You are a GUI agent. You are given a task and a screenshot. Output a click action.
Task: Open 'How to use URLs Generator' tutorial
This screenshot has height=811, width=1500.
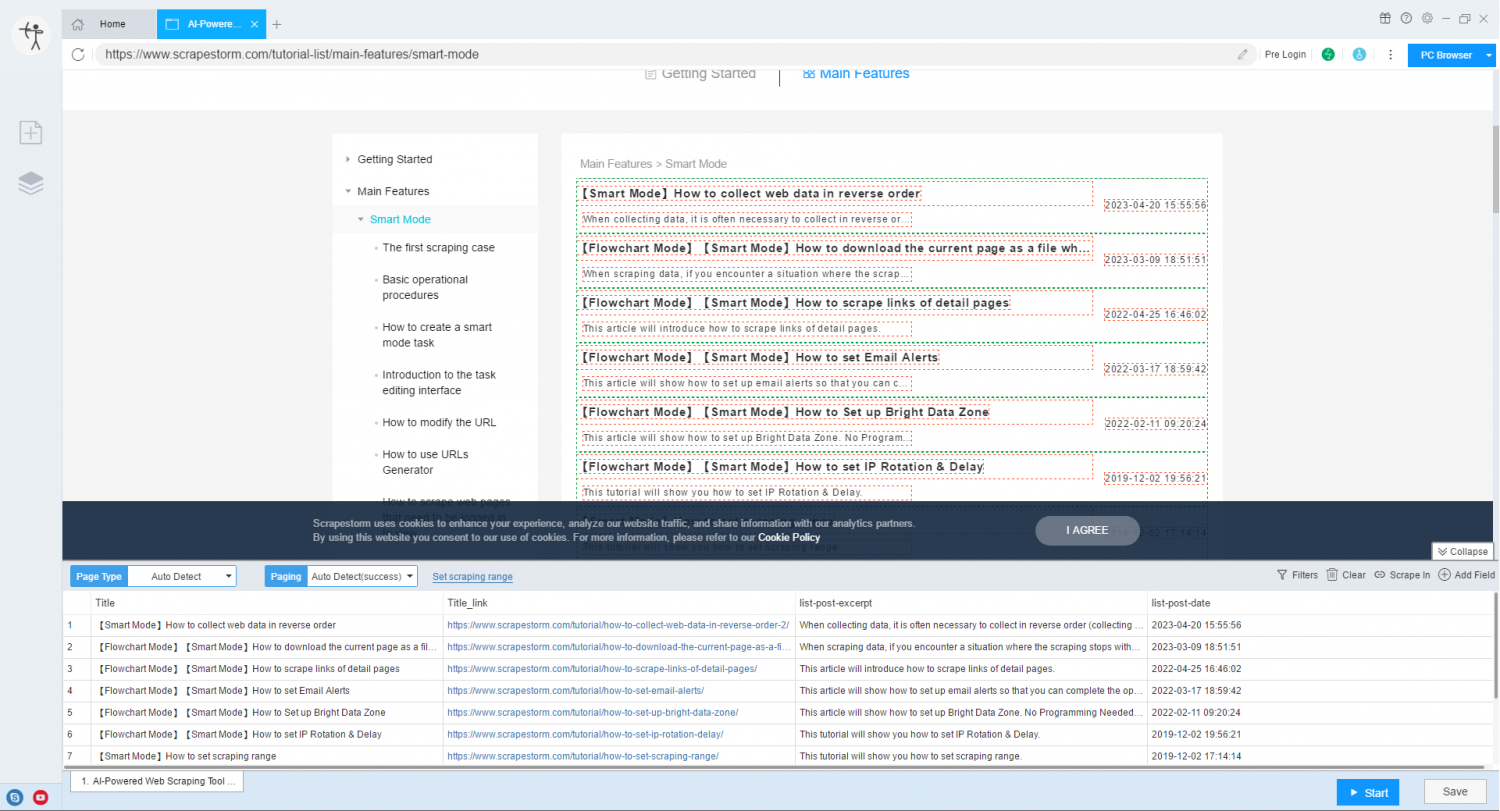(x=425, y=462)
